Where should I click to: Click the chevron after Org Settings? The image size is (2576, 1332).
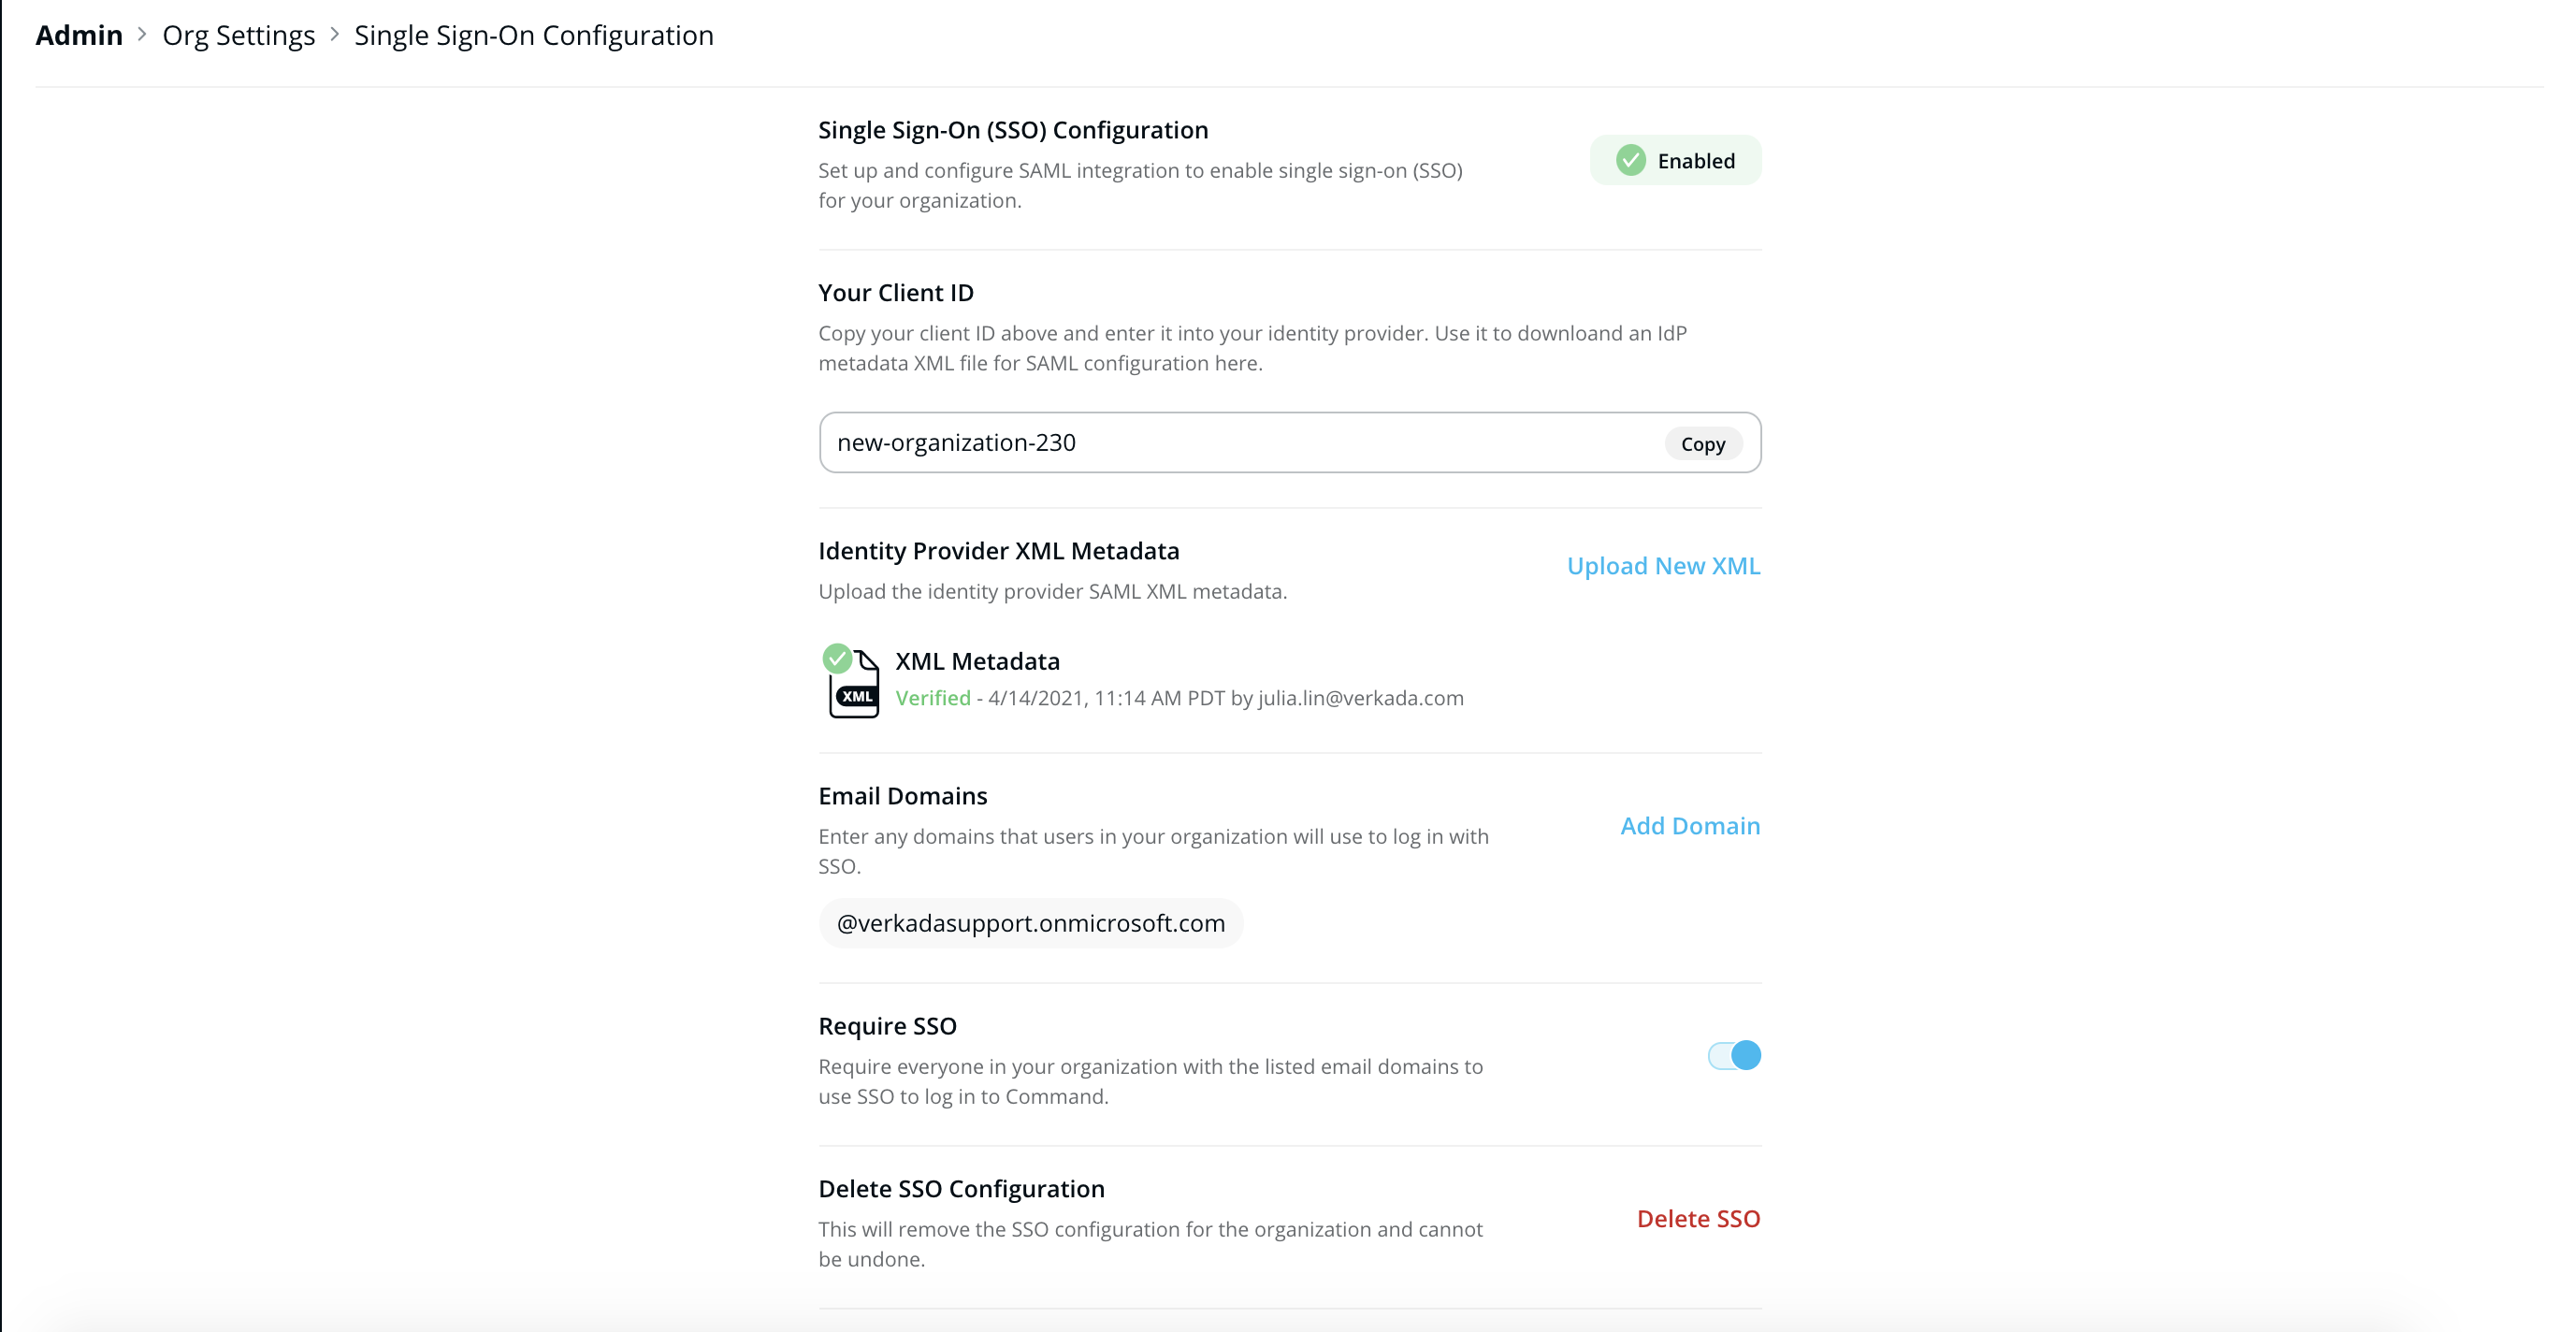335,35
